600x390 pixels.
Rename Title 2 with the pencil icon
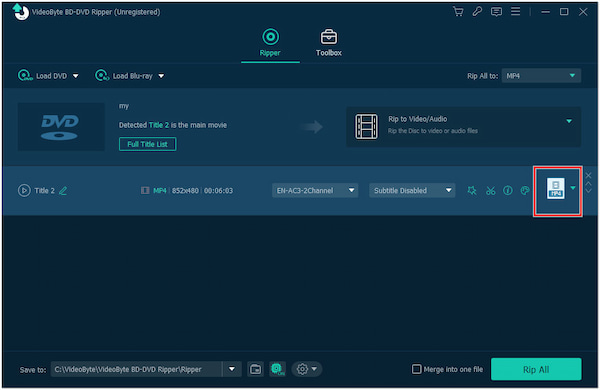pos(63,191)
